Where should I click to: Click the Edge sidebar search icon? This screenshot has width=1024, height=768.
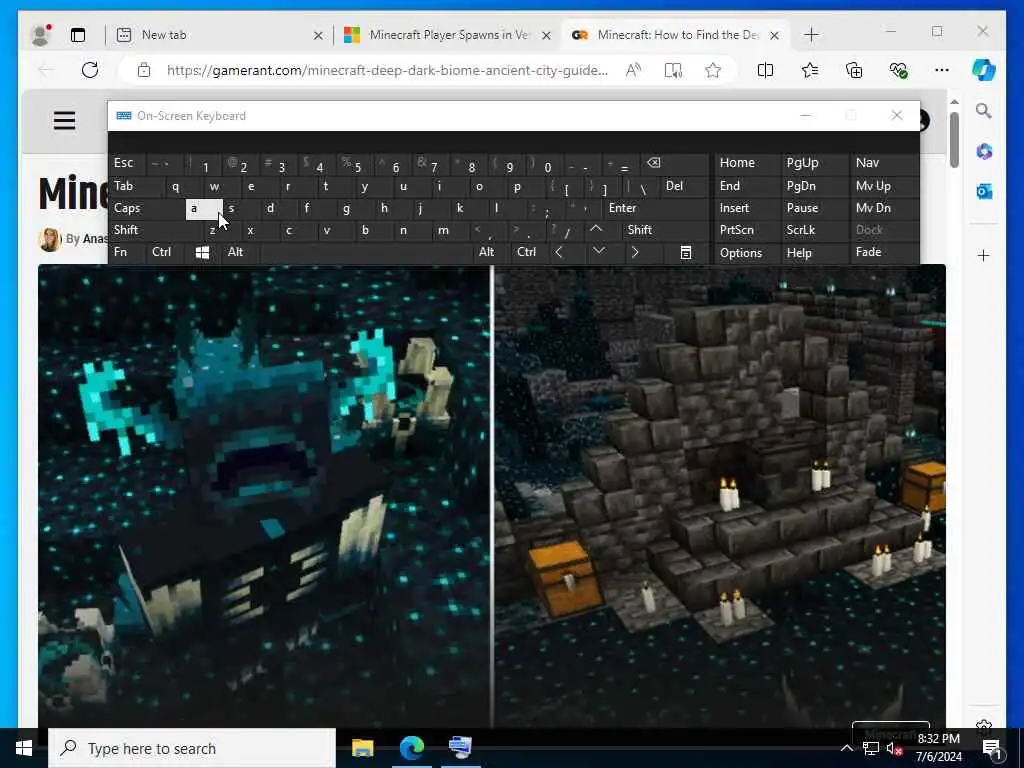click(x=984, y=111)
